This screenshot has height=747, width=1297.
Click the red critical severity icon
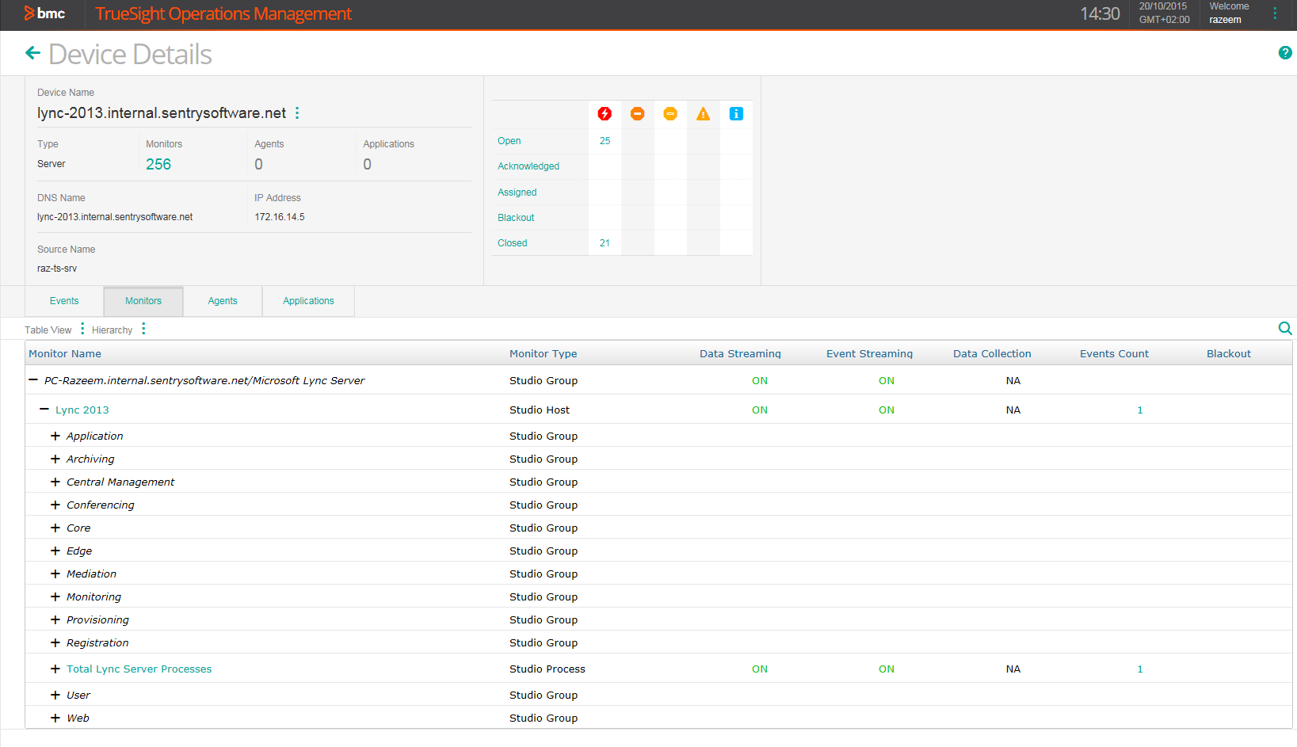(x=604, y=114)
